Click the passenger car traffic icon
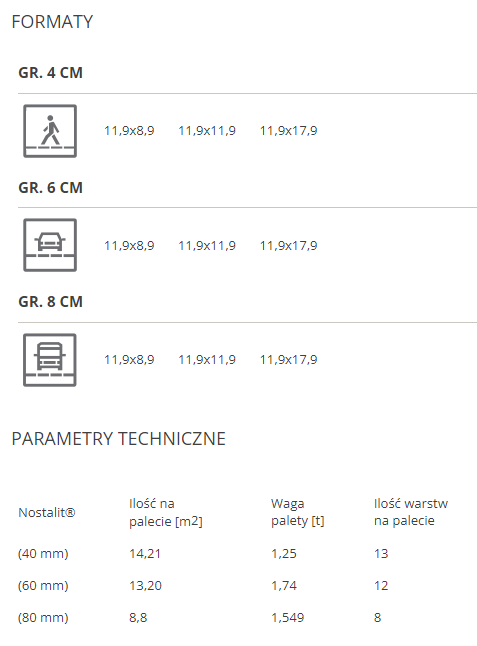This screenshot has height=646, width=477. click(50, 245)
